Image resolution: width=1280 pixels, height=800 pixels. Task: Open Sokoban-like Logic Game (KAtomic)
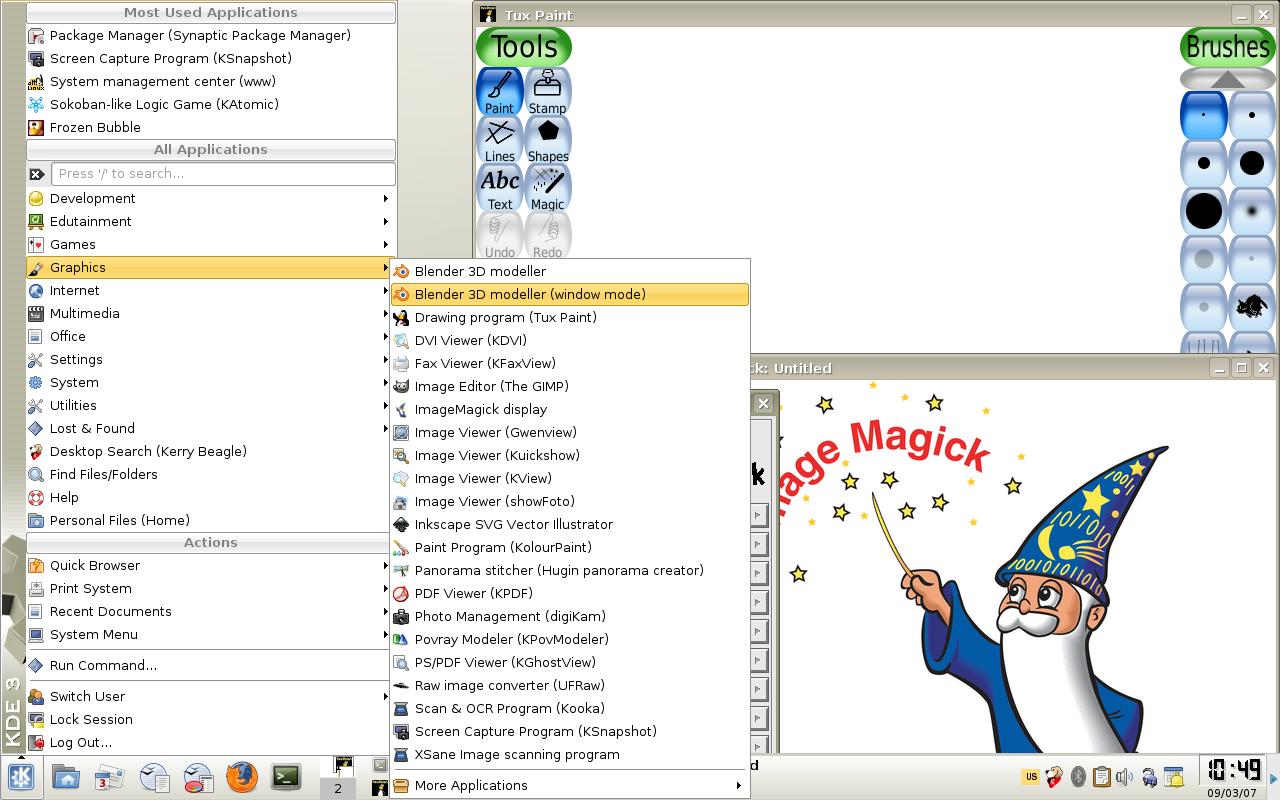coord(211,104)
